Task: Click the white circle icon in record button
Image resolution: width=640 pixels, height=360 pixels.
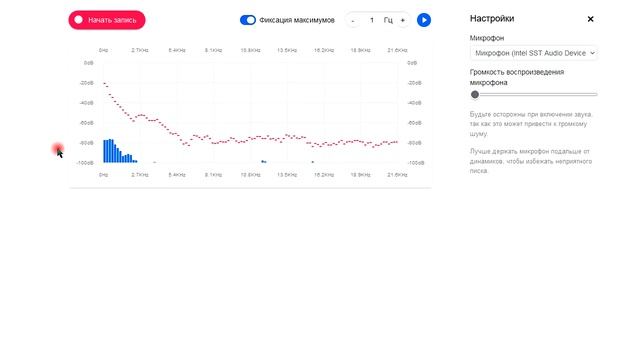Action: pos(78,20)
